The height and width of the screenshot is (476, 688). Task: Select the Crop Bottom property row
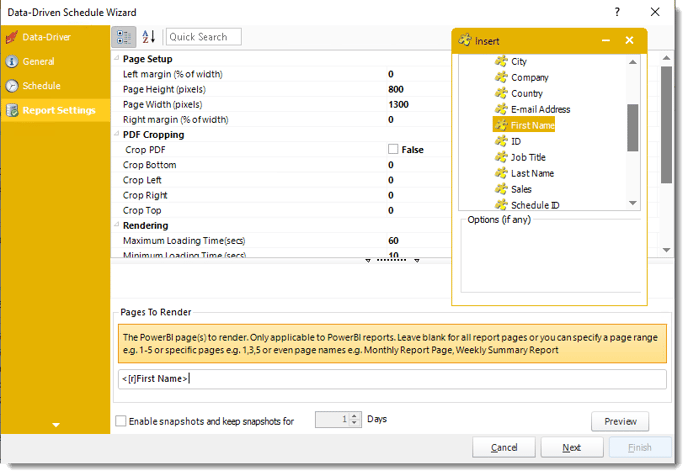(281, 165)
